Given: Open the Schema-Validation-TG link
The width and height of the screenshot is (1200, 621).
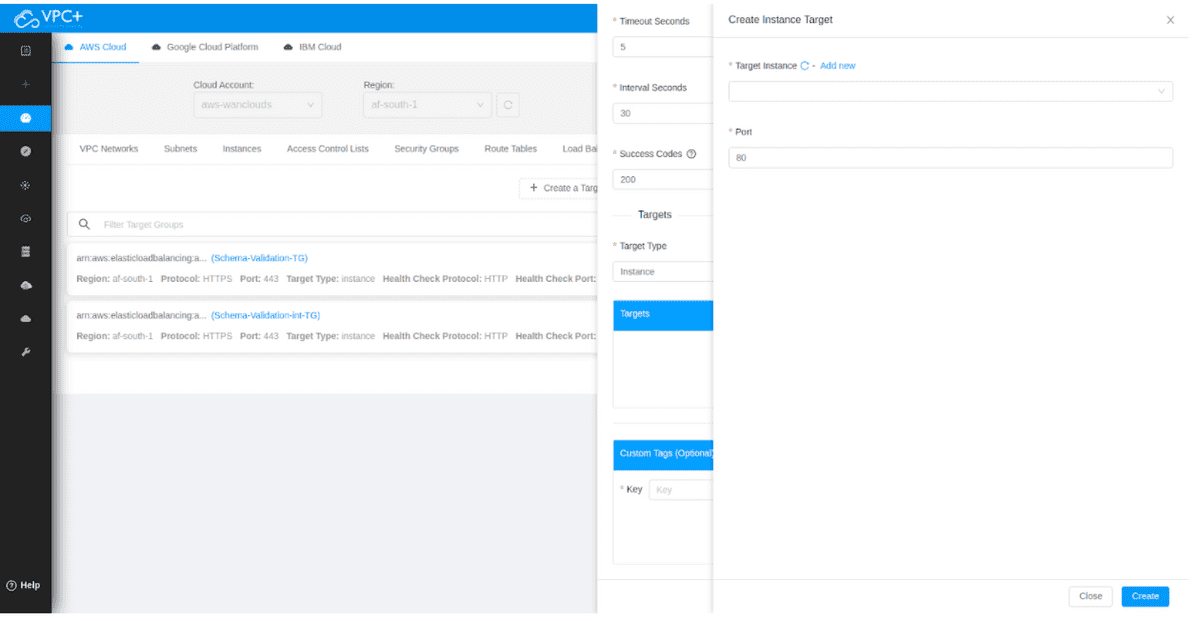Looking at the screenshot, I should click(x=259, y=258).
